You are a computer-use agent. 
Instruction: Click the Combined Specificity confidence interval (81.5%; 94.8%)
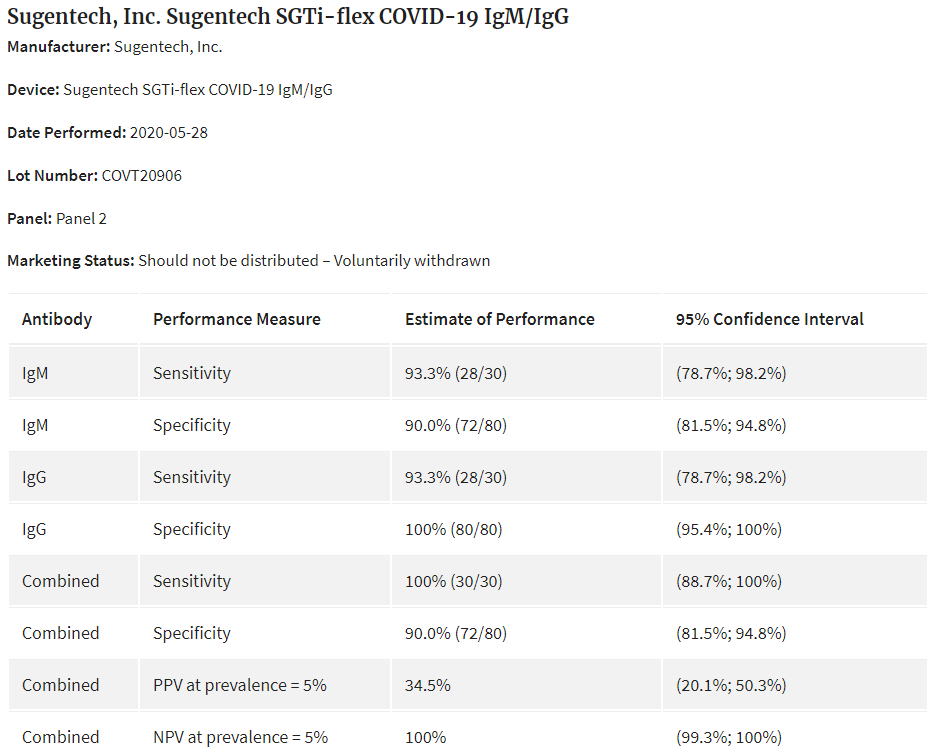point(731,634)
